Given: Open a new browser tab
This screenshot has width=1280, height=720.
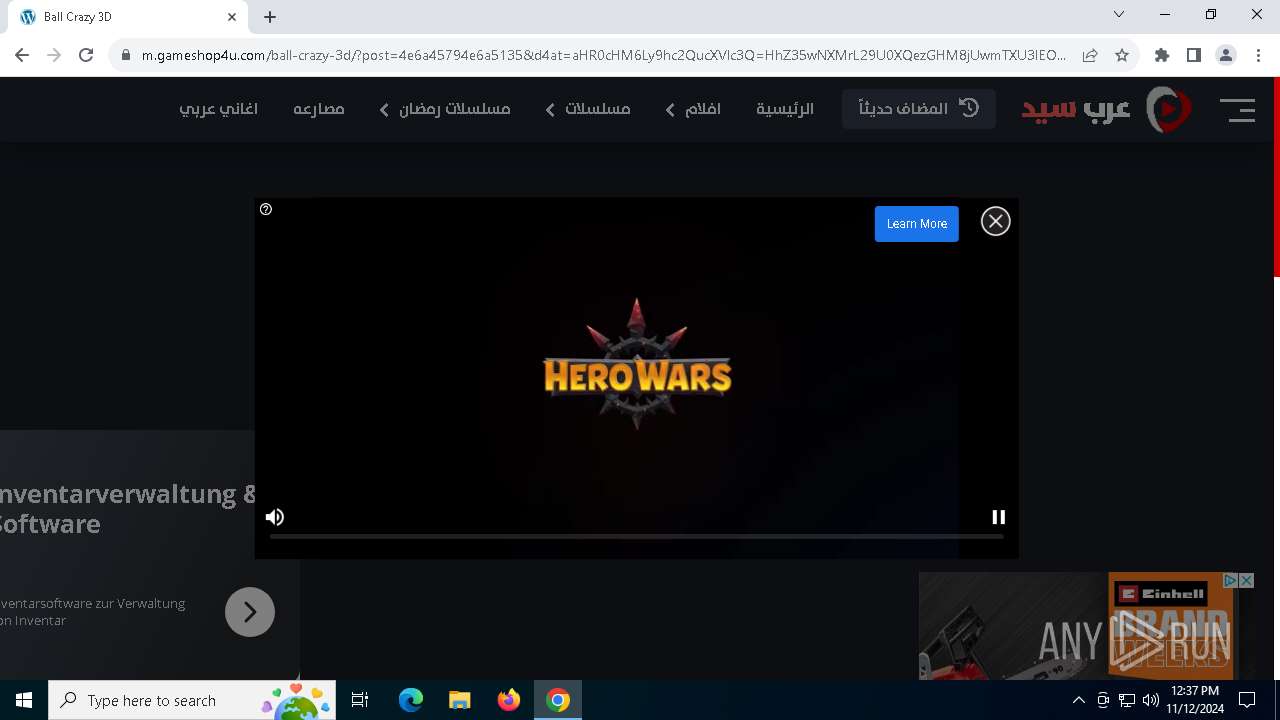Looking at the screenshot, I should pos(270,17).
